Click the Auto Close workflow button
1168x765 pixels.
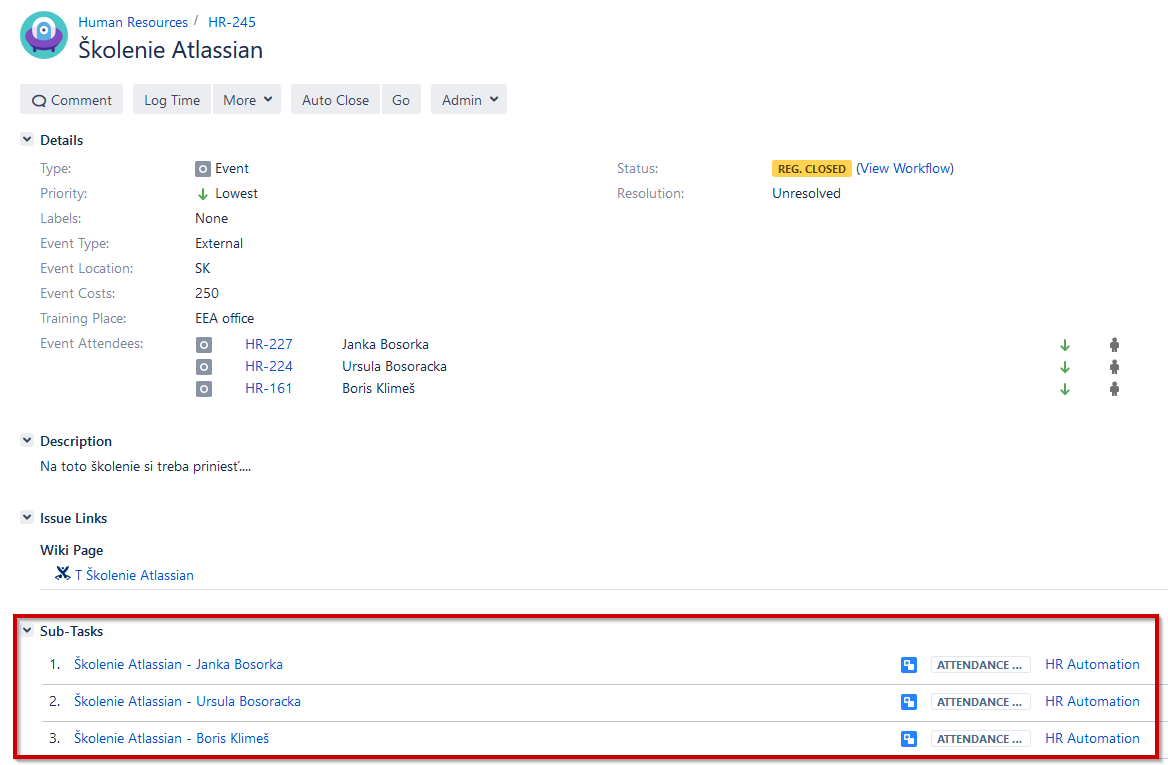(335, 100)
